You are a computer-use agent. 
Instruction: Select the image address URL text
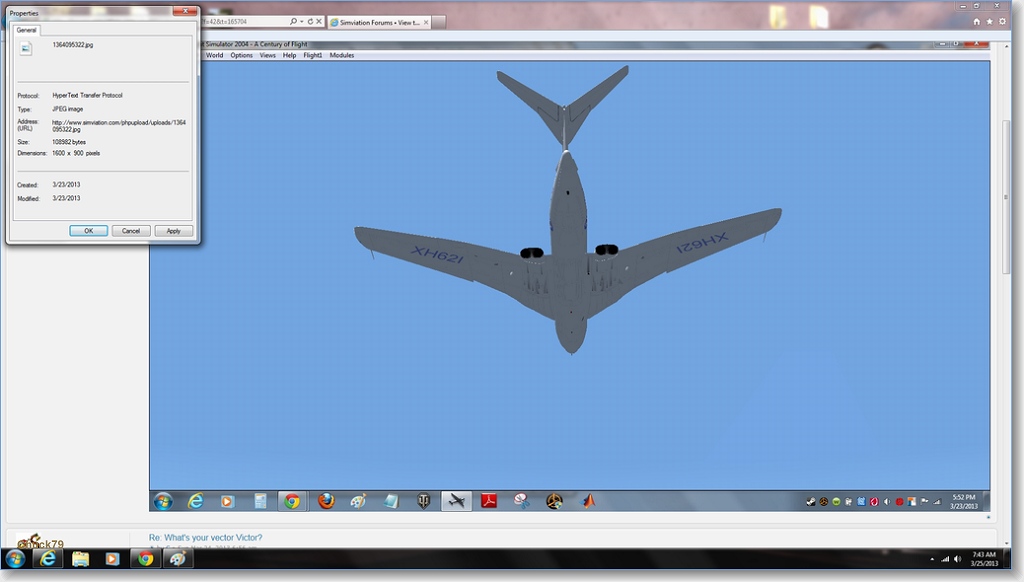[119, 126]
